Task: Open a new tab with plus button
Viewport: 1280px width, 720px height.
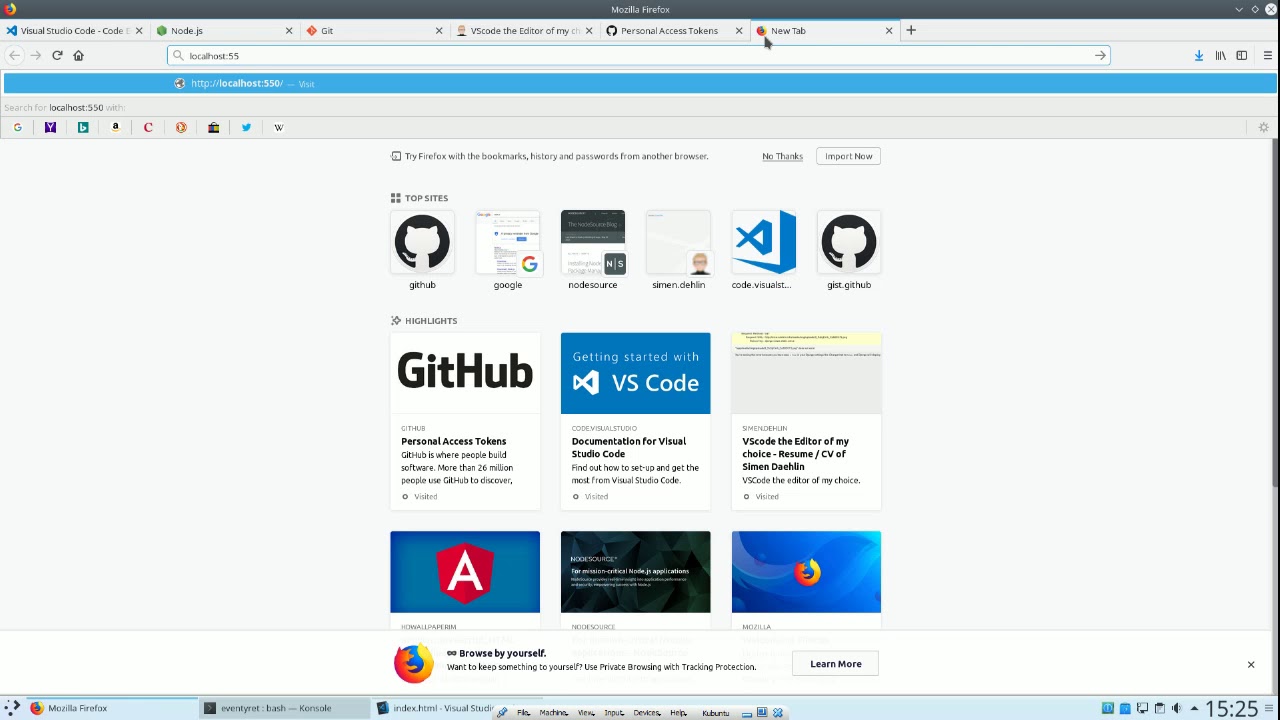Action: 910,30
